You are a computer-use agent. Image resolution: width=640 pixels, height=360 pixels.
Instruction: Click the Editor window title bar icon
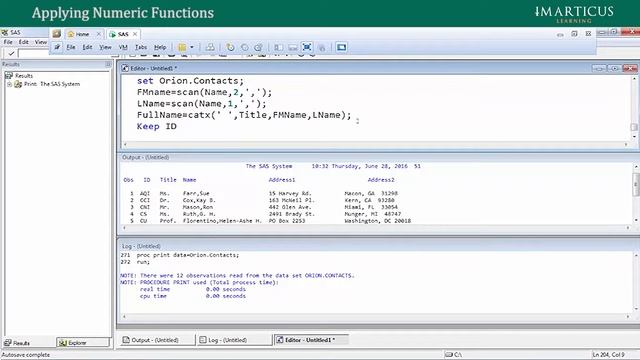point(125,68)
